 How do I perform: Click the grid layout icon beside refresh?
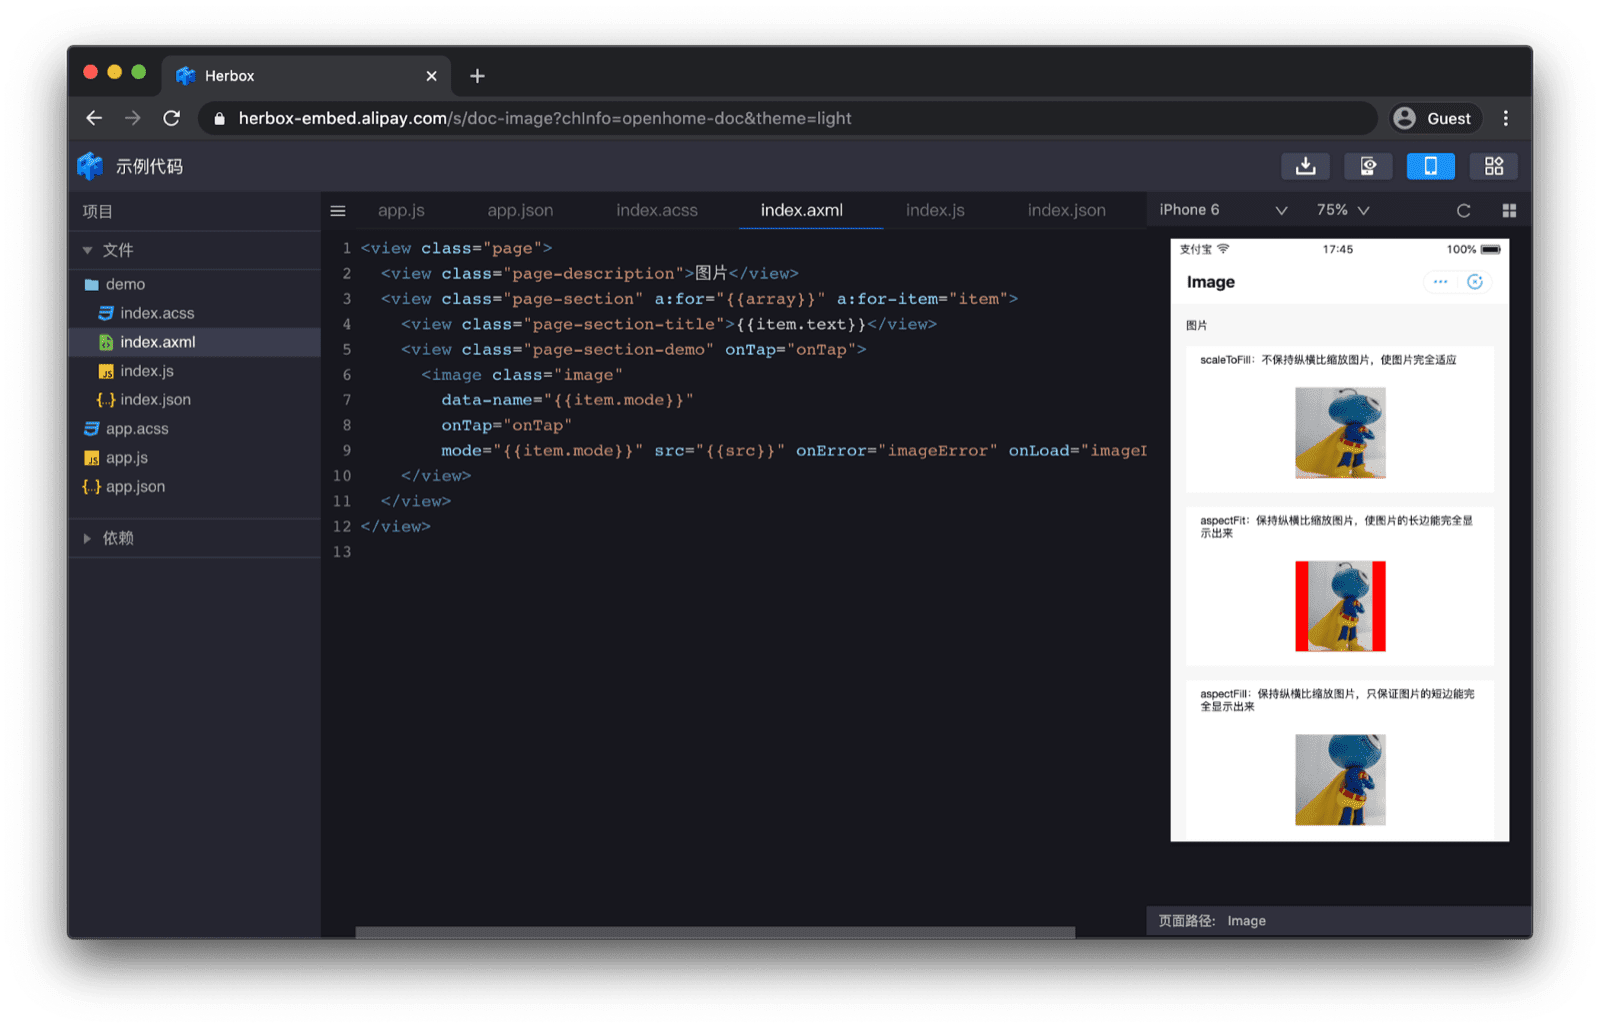(1510, 210)
